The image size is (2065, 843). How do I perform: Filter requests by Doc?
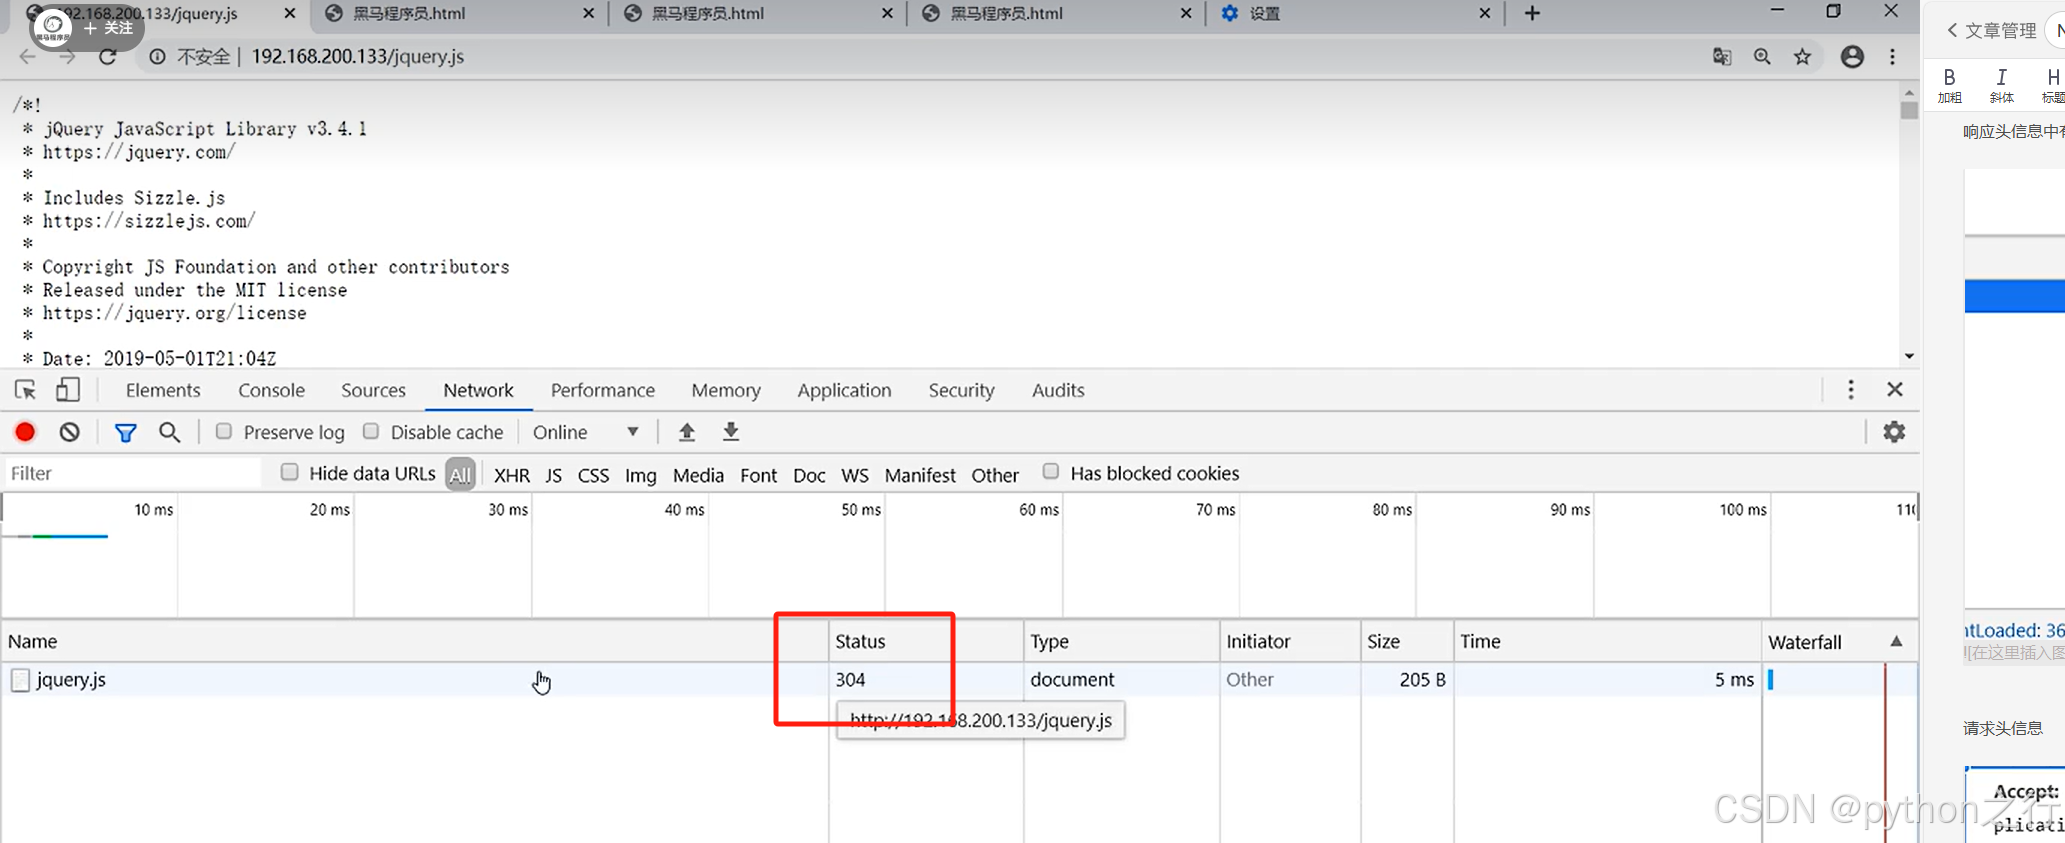809,475
